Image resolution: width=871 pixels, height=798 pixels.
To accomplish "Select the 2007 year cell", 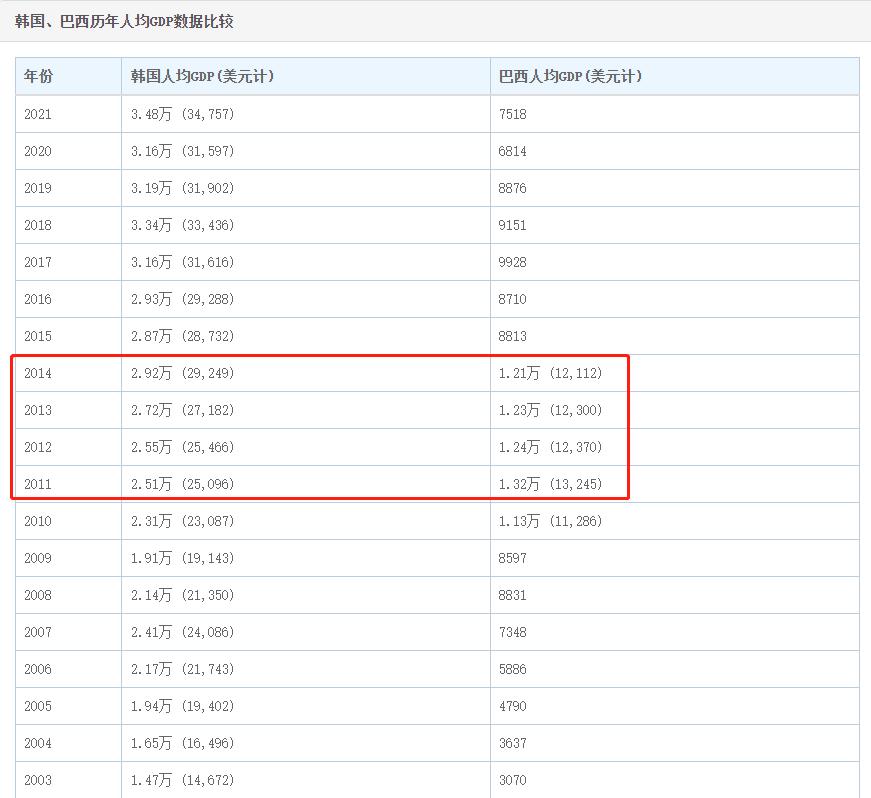I will tap(38, 632).
